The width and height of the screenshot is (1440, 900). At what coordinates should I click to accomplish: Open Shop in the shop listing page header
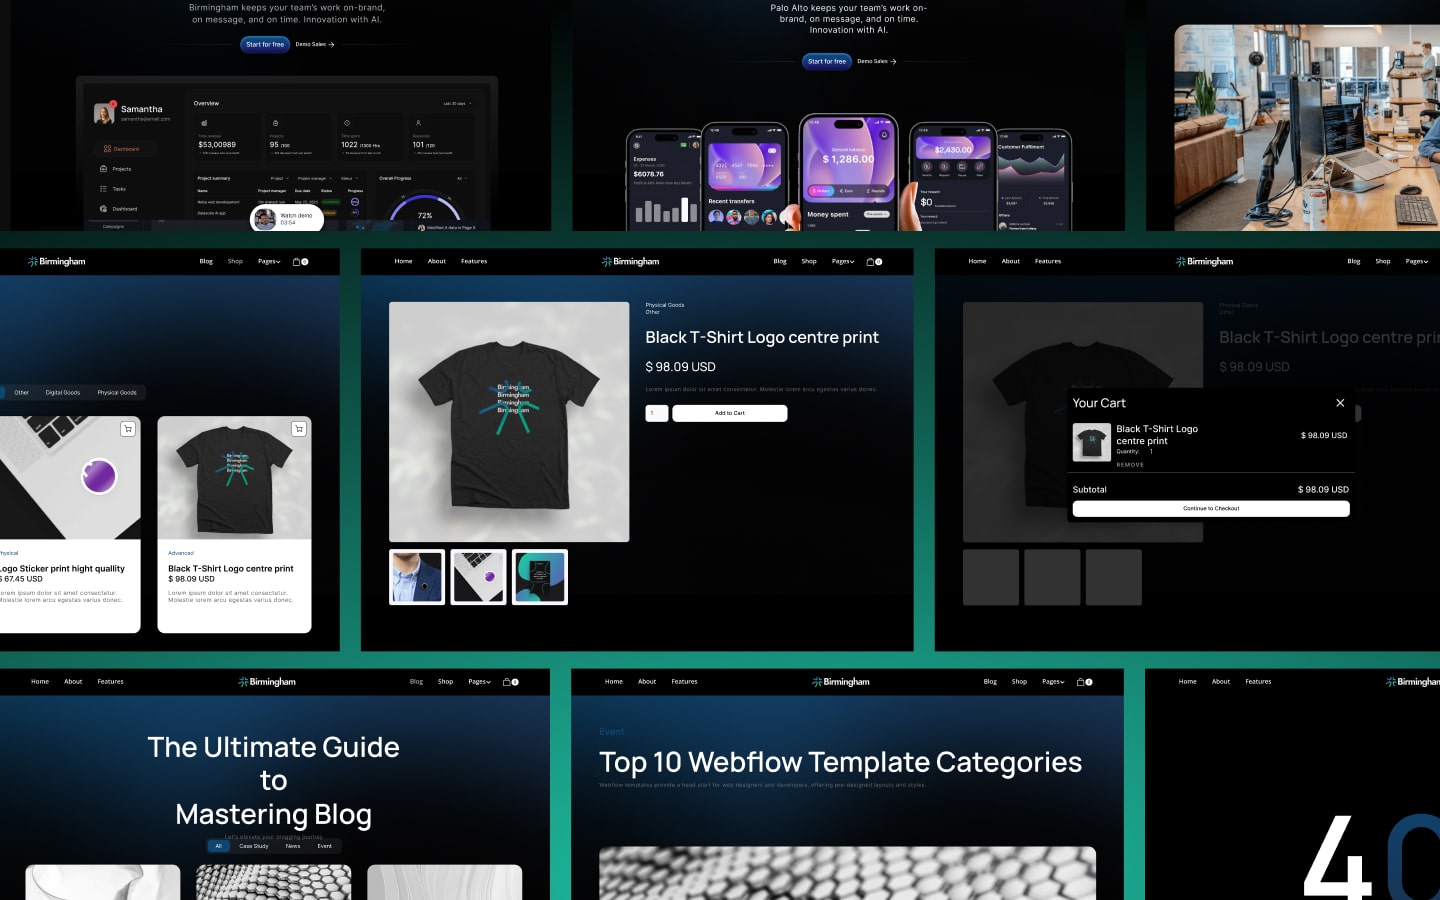pos(235,262)
